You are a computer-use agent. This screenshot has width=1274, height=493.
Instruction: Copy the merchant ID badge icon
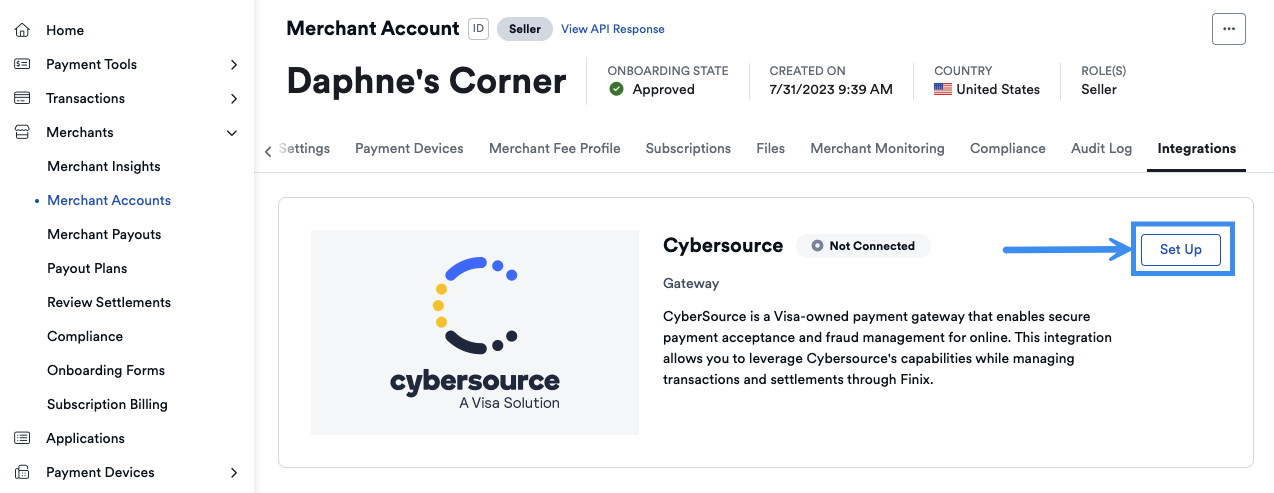tap(478, 29)
